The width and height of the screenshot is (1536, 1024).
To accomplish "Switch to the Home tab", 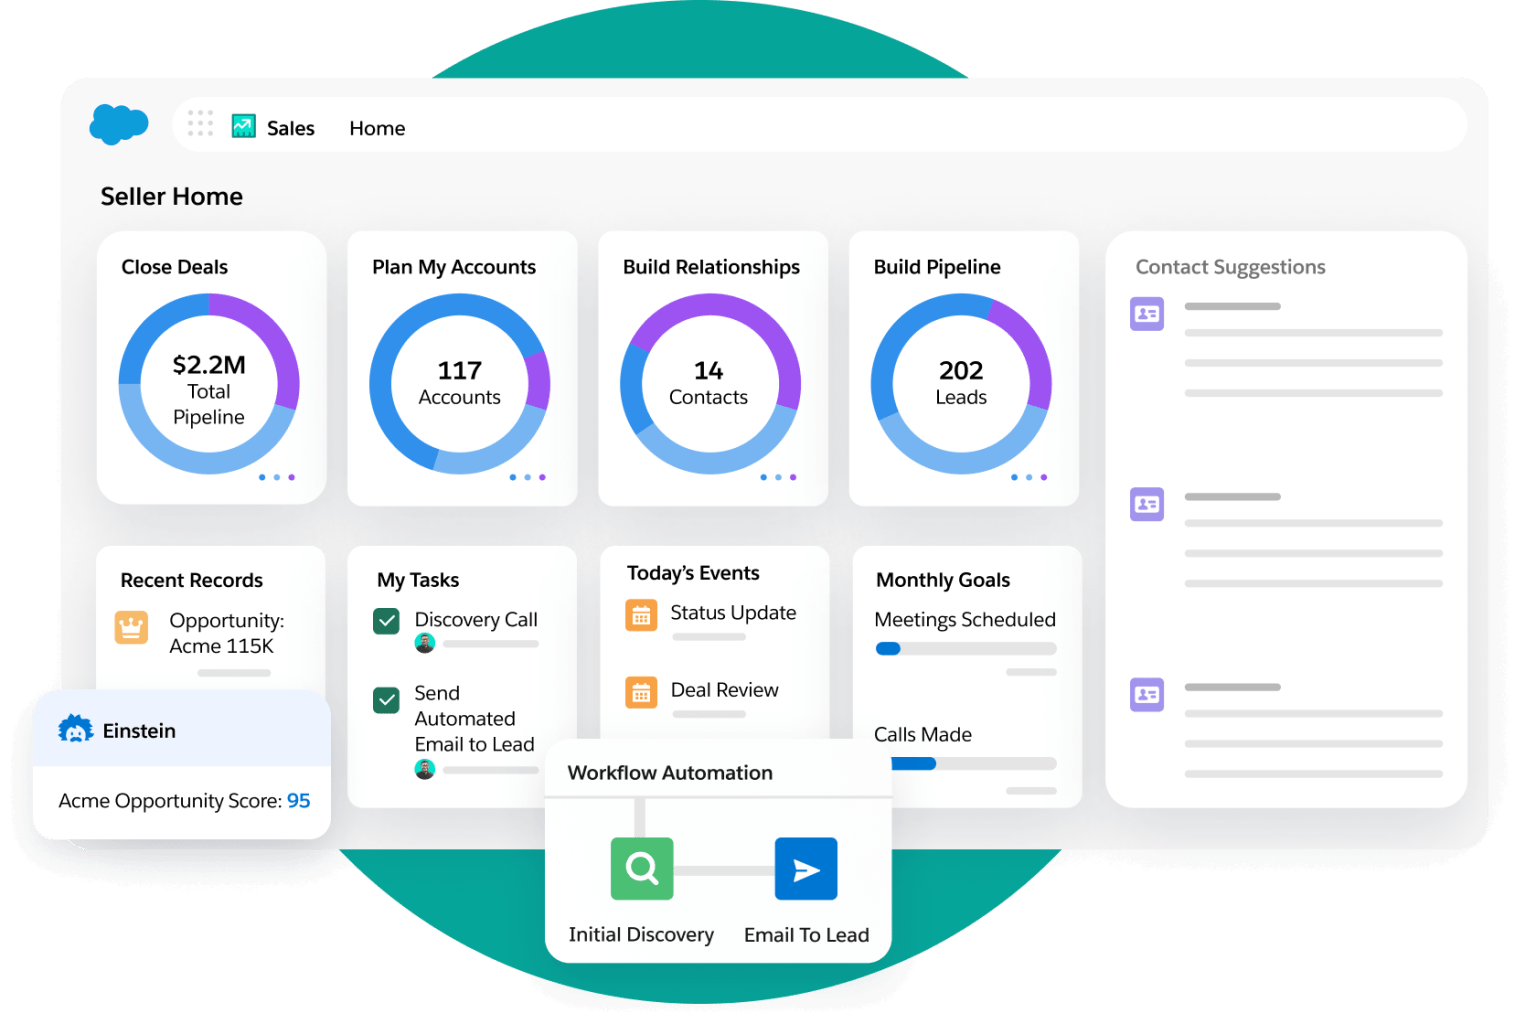I will 377,127.
